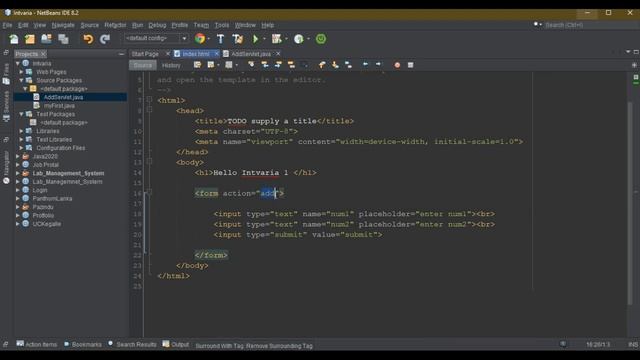
Task: Open the default config combo box
Action: pos(156,38)
